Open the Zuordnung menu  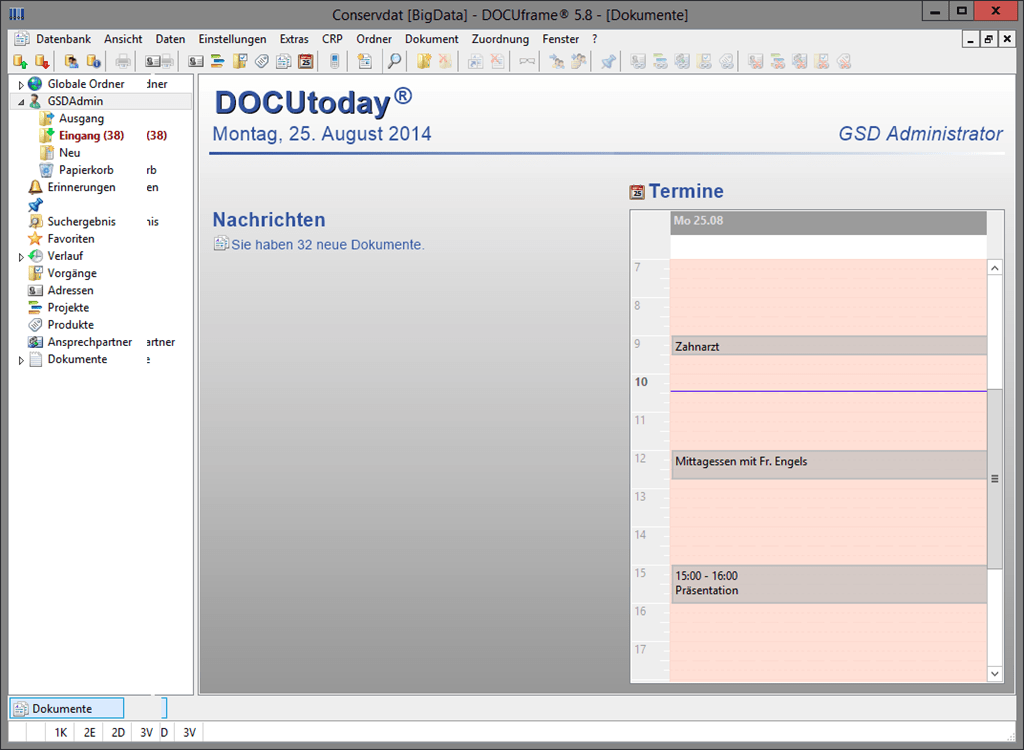pyautogui.click(x=500, y=39)
